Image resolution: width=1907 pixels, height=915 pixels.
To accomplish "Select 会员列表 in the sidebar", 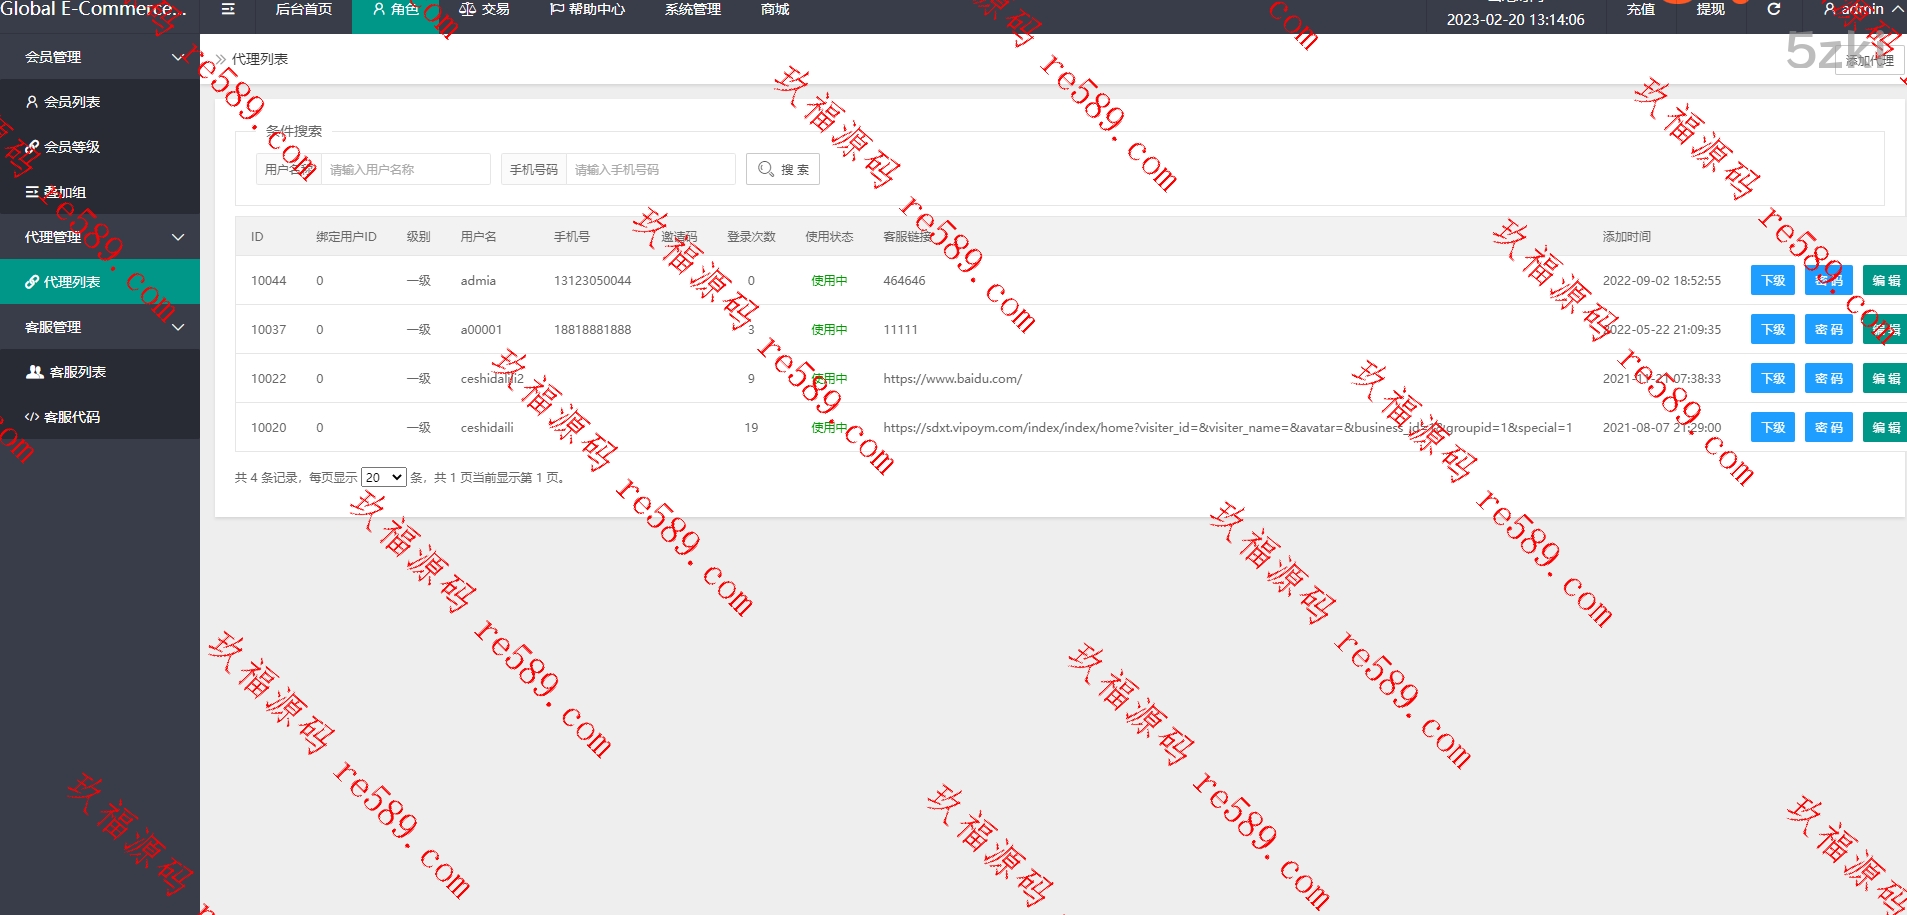I will (71, 102).
